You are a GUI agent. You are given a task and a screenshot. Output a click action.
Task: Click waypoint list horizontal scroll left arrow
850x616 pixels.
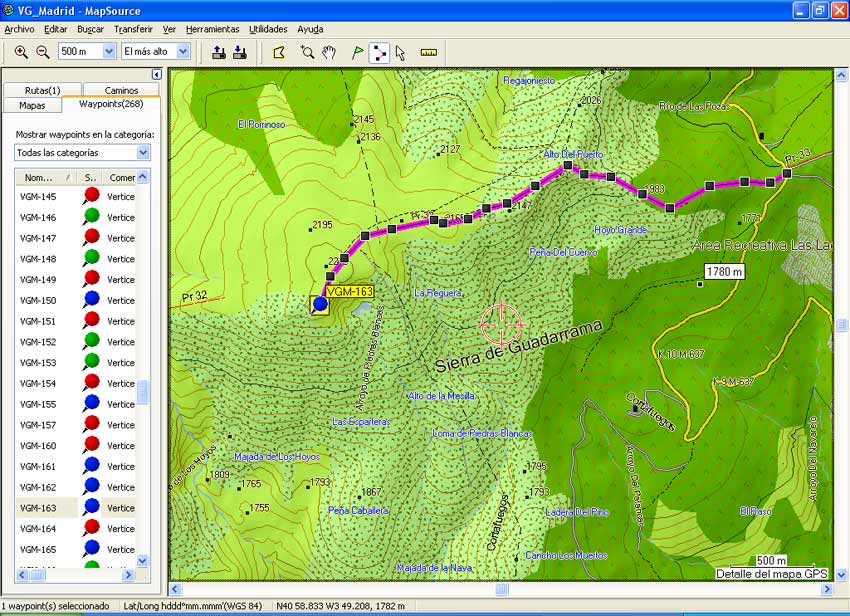22,574
